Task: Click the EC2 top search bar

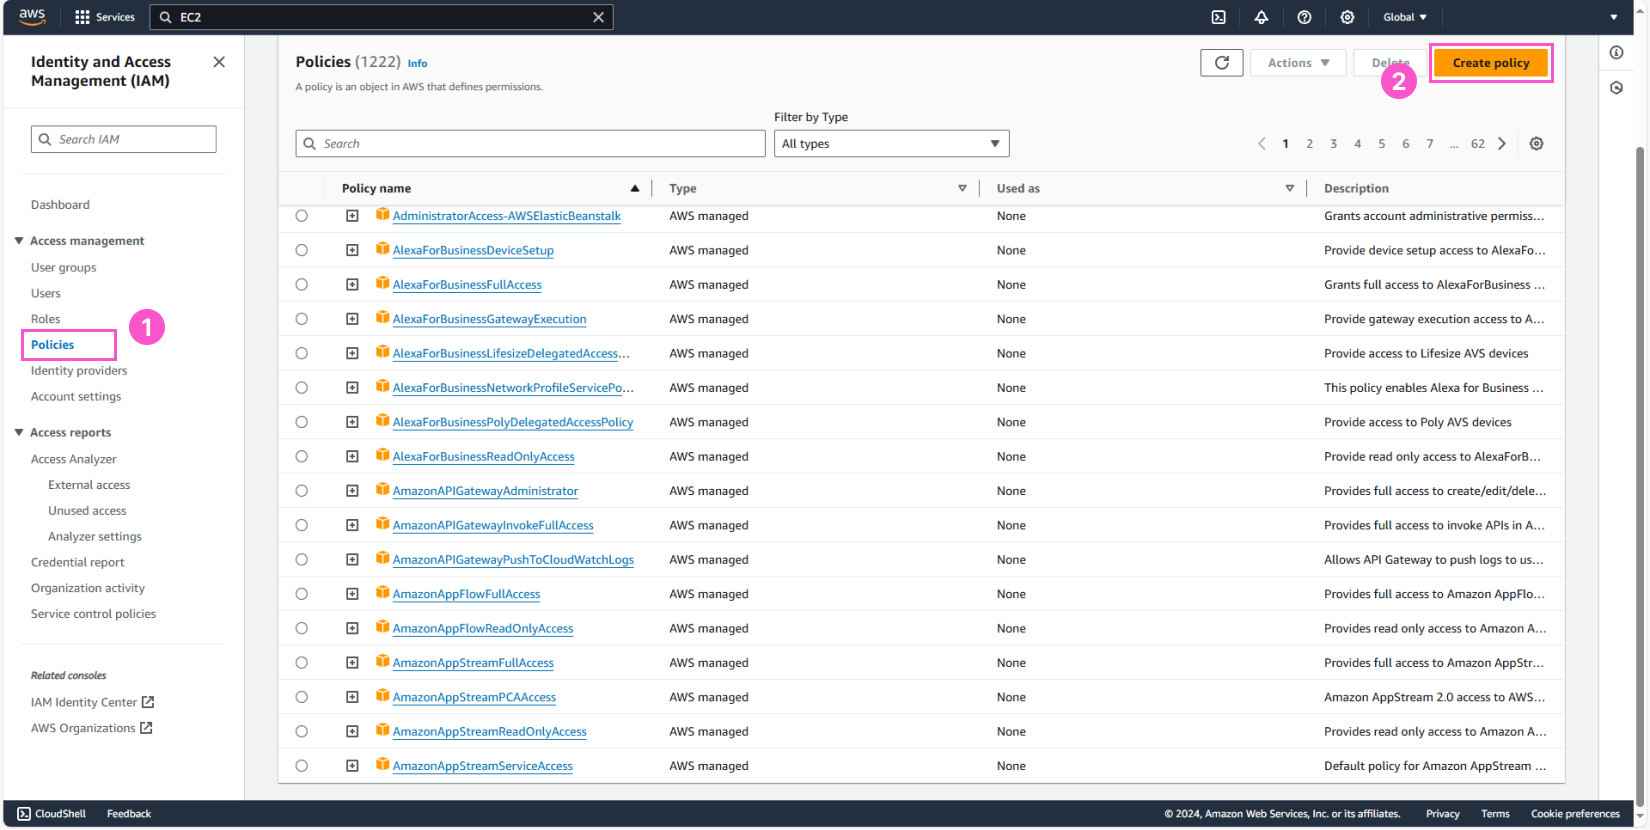Action: (x=381, y=17)
